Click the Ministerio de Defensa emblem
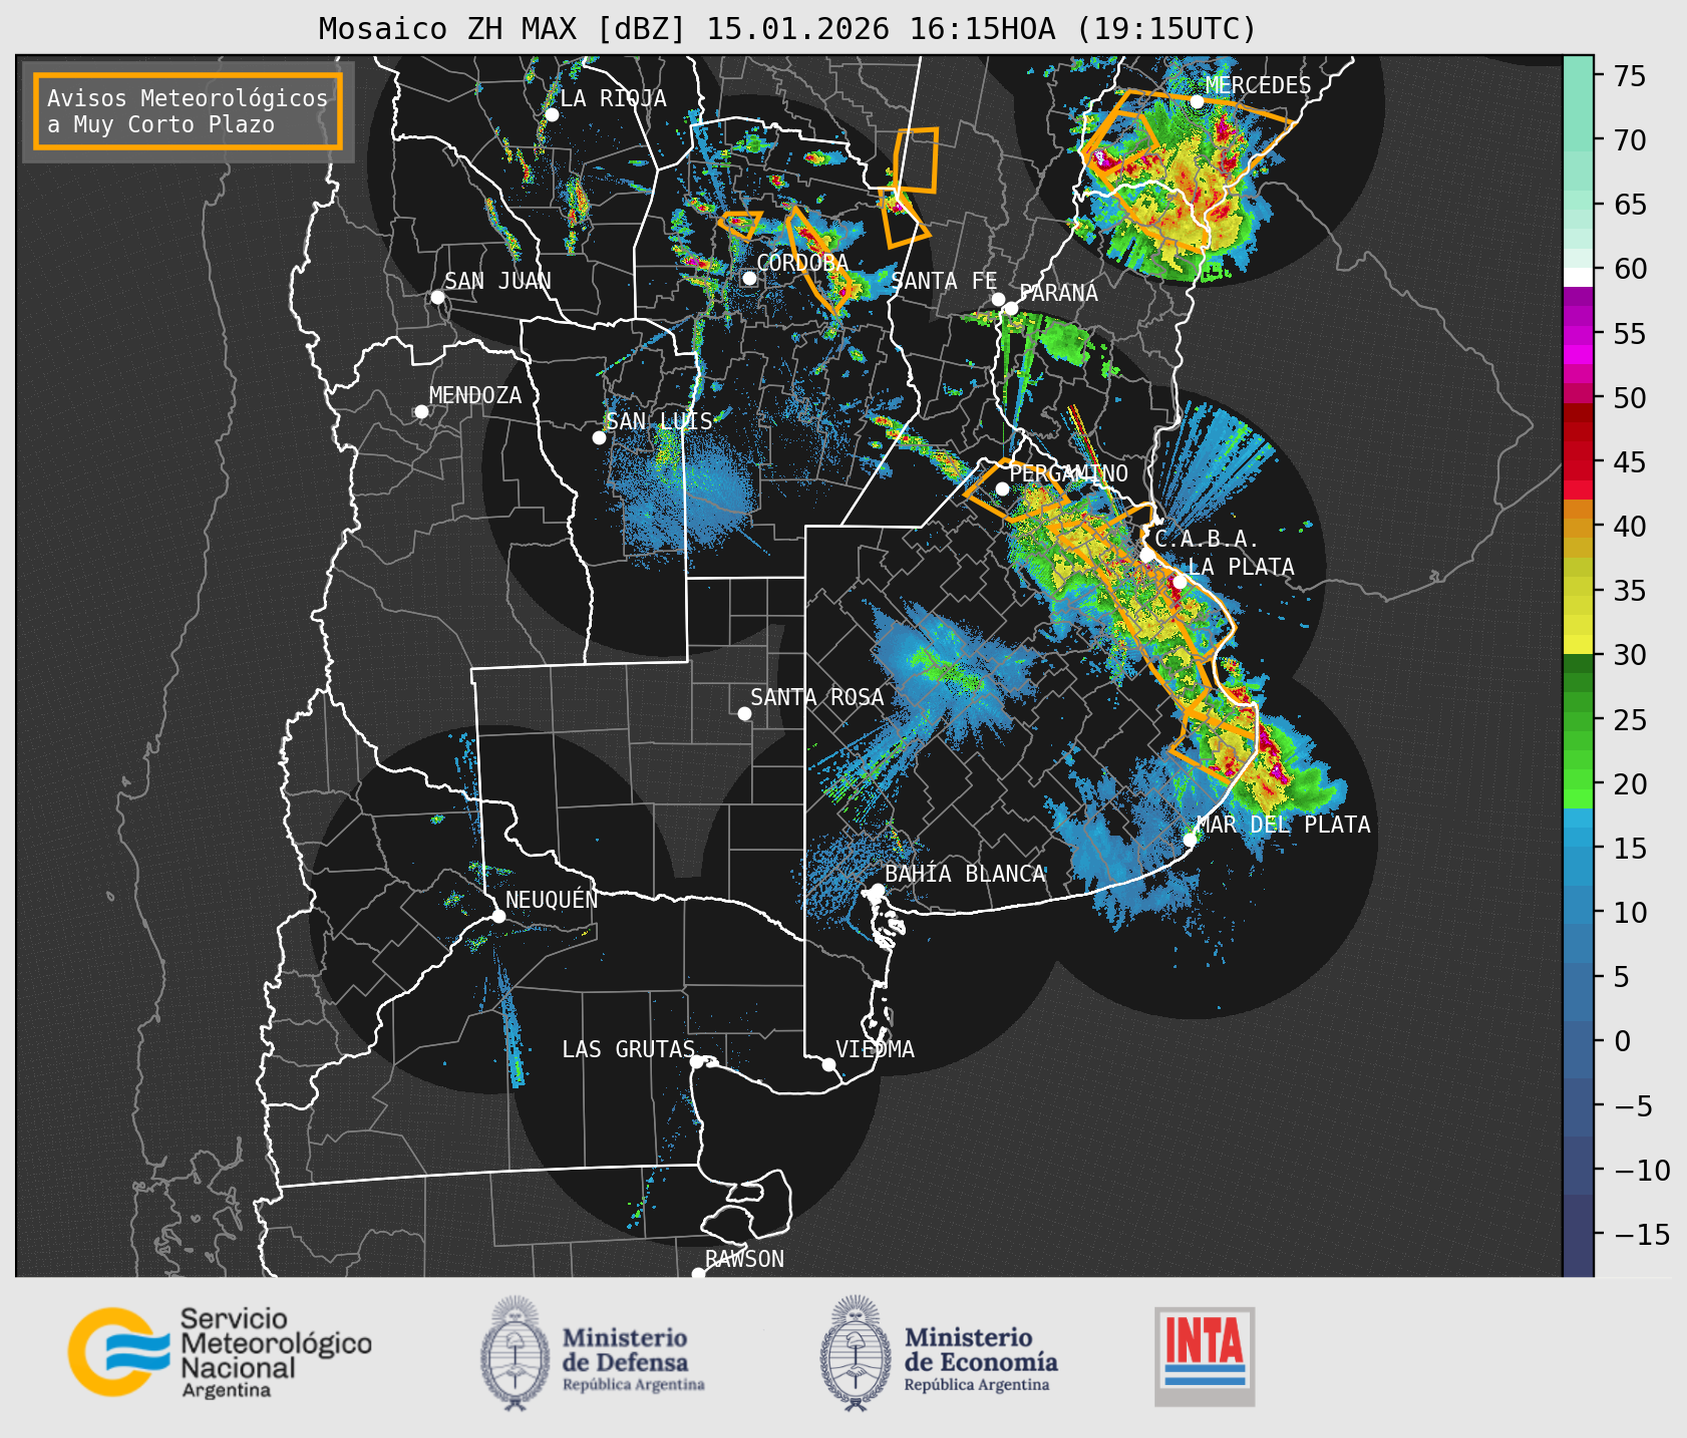The width and height of the screenshot is (1687, 1438). pos(514,1353)
